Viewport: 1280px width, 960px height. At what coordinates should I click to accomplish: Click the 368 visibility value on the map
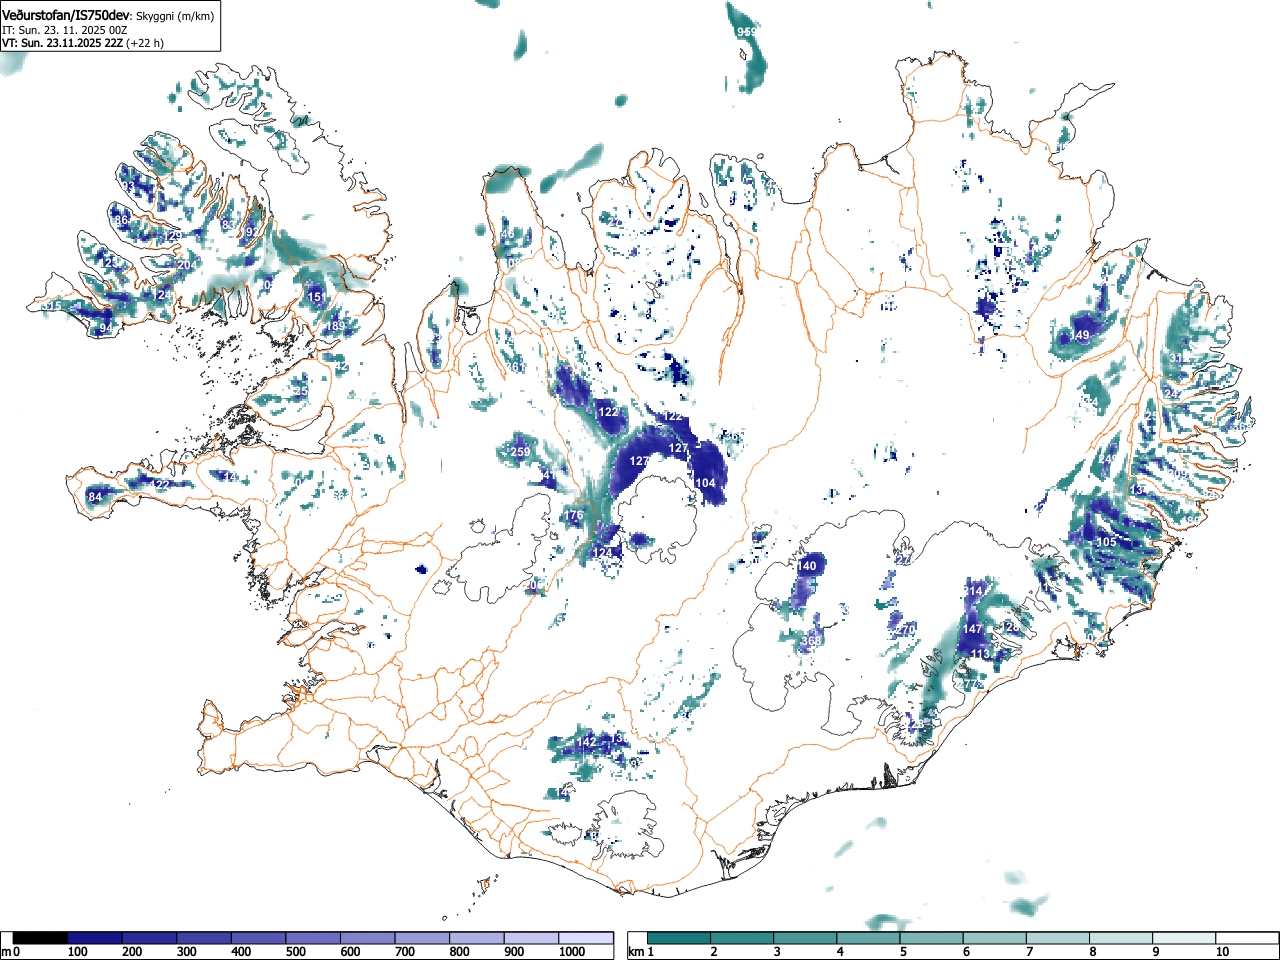(811, 641)
